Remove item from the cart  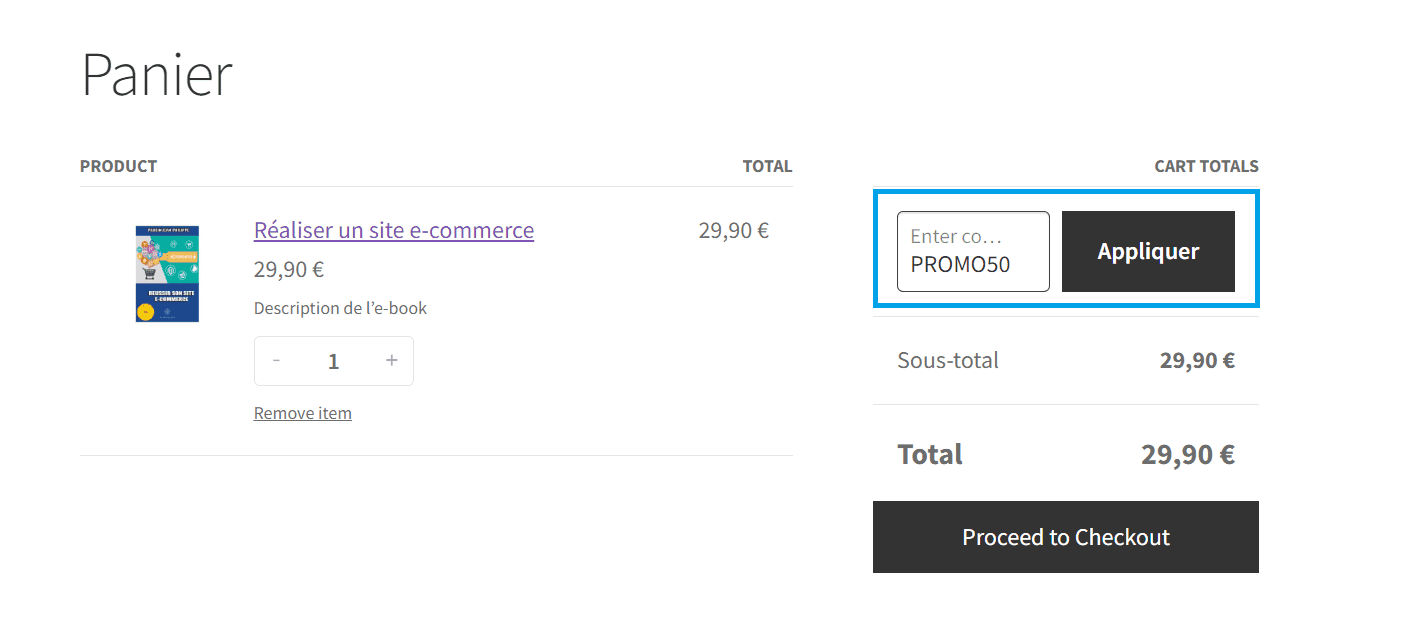pyautogui.click(x=303, y=413)
